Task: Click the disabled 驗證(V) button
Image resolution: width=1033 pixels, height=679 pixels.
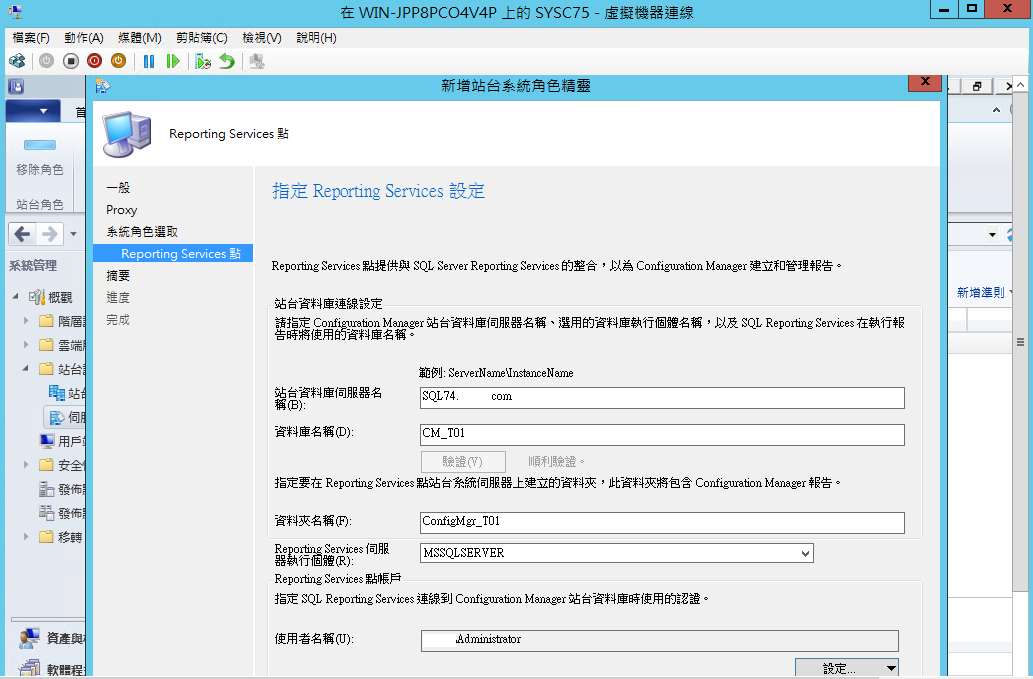Action: 463,462
